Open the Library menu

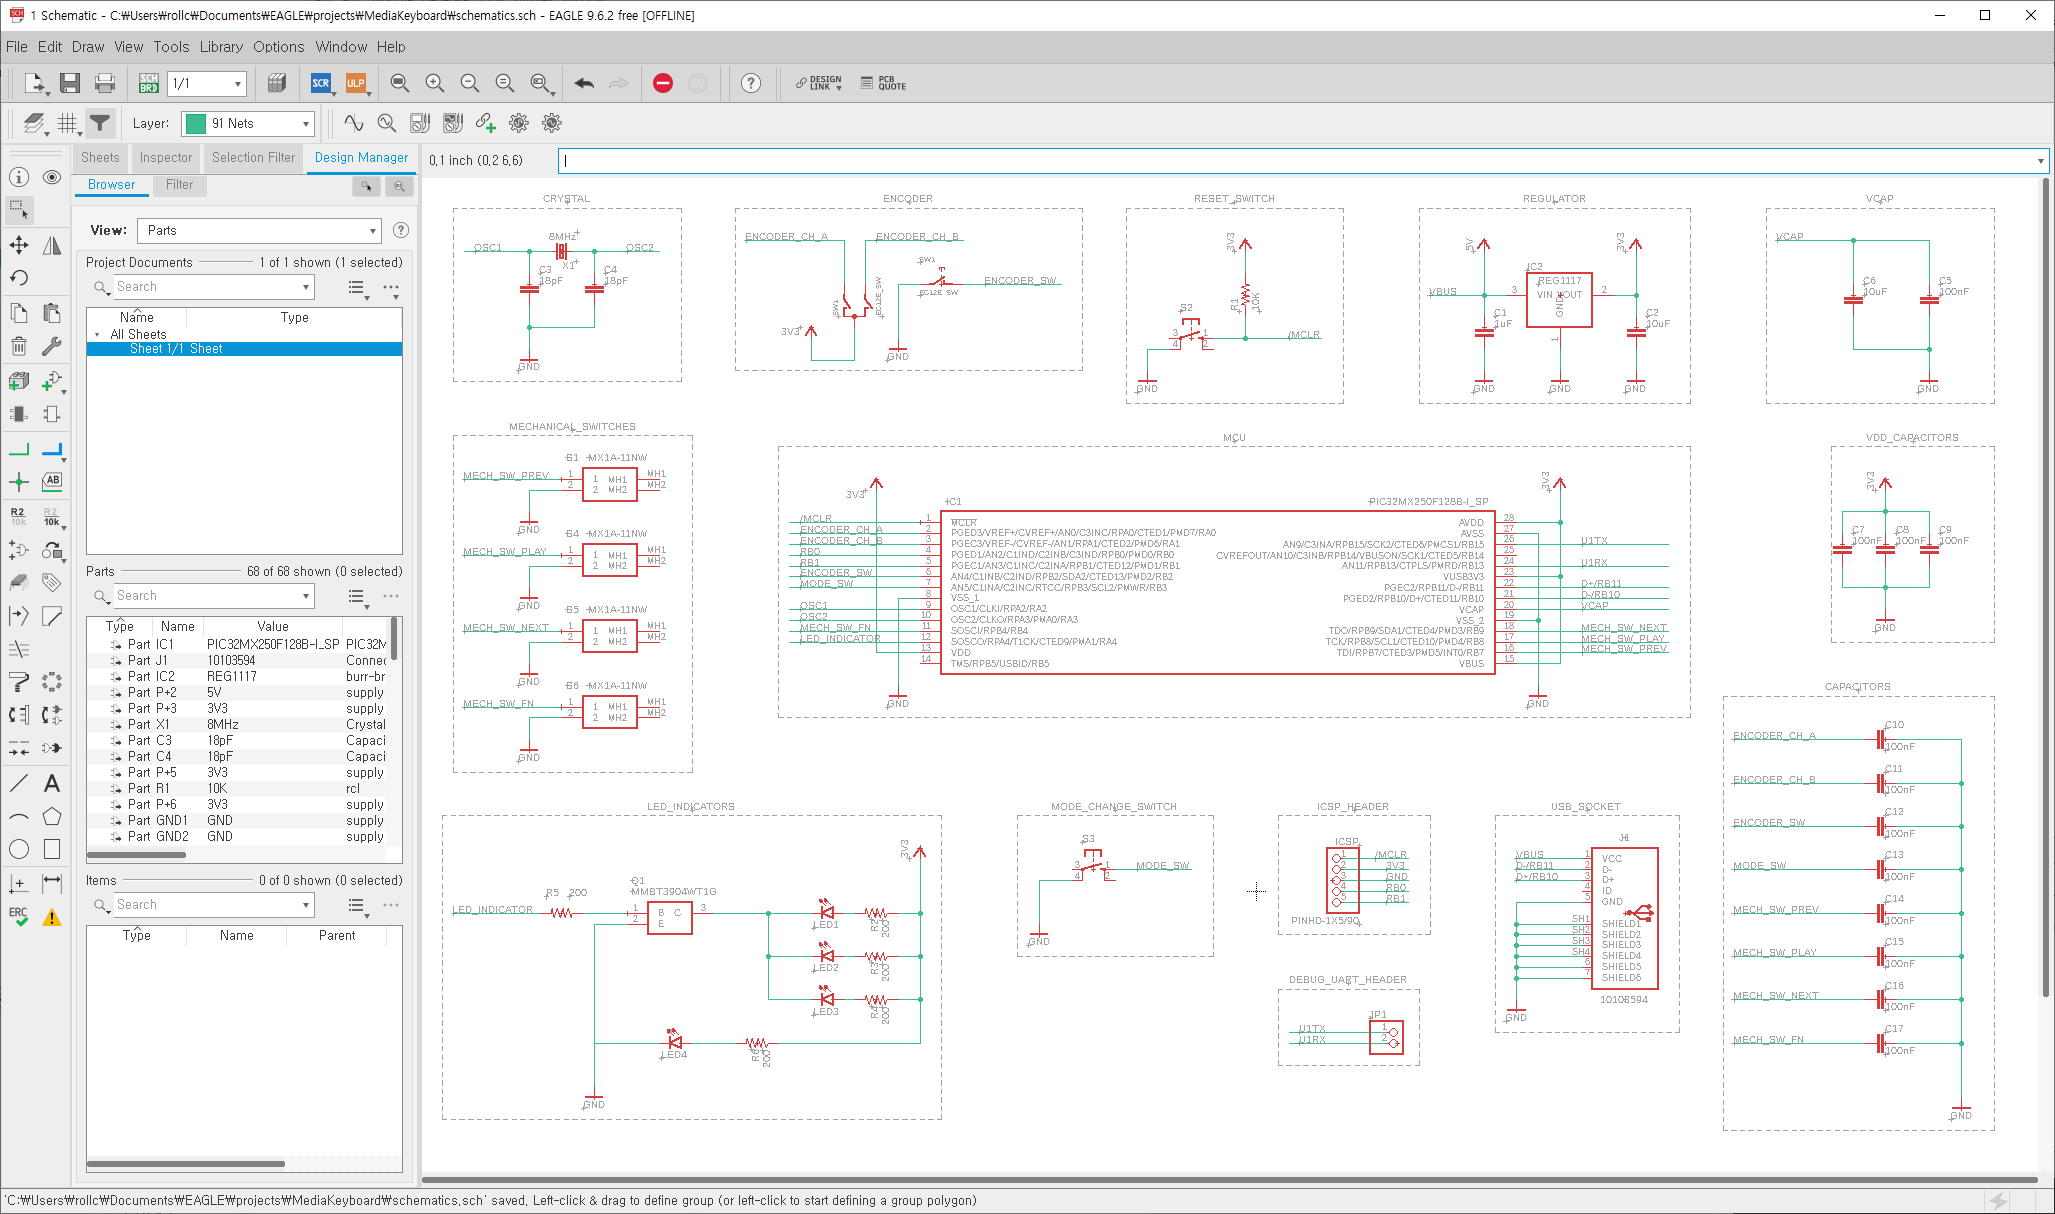tap(221, 47)
